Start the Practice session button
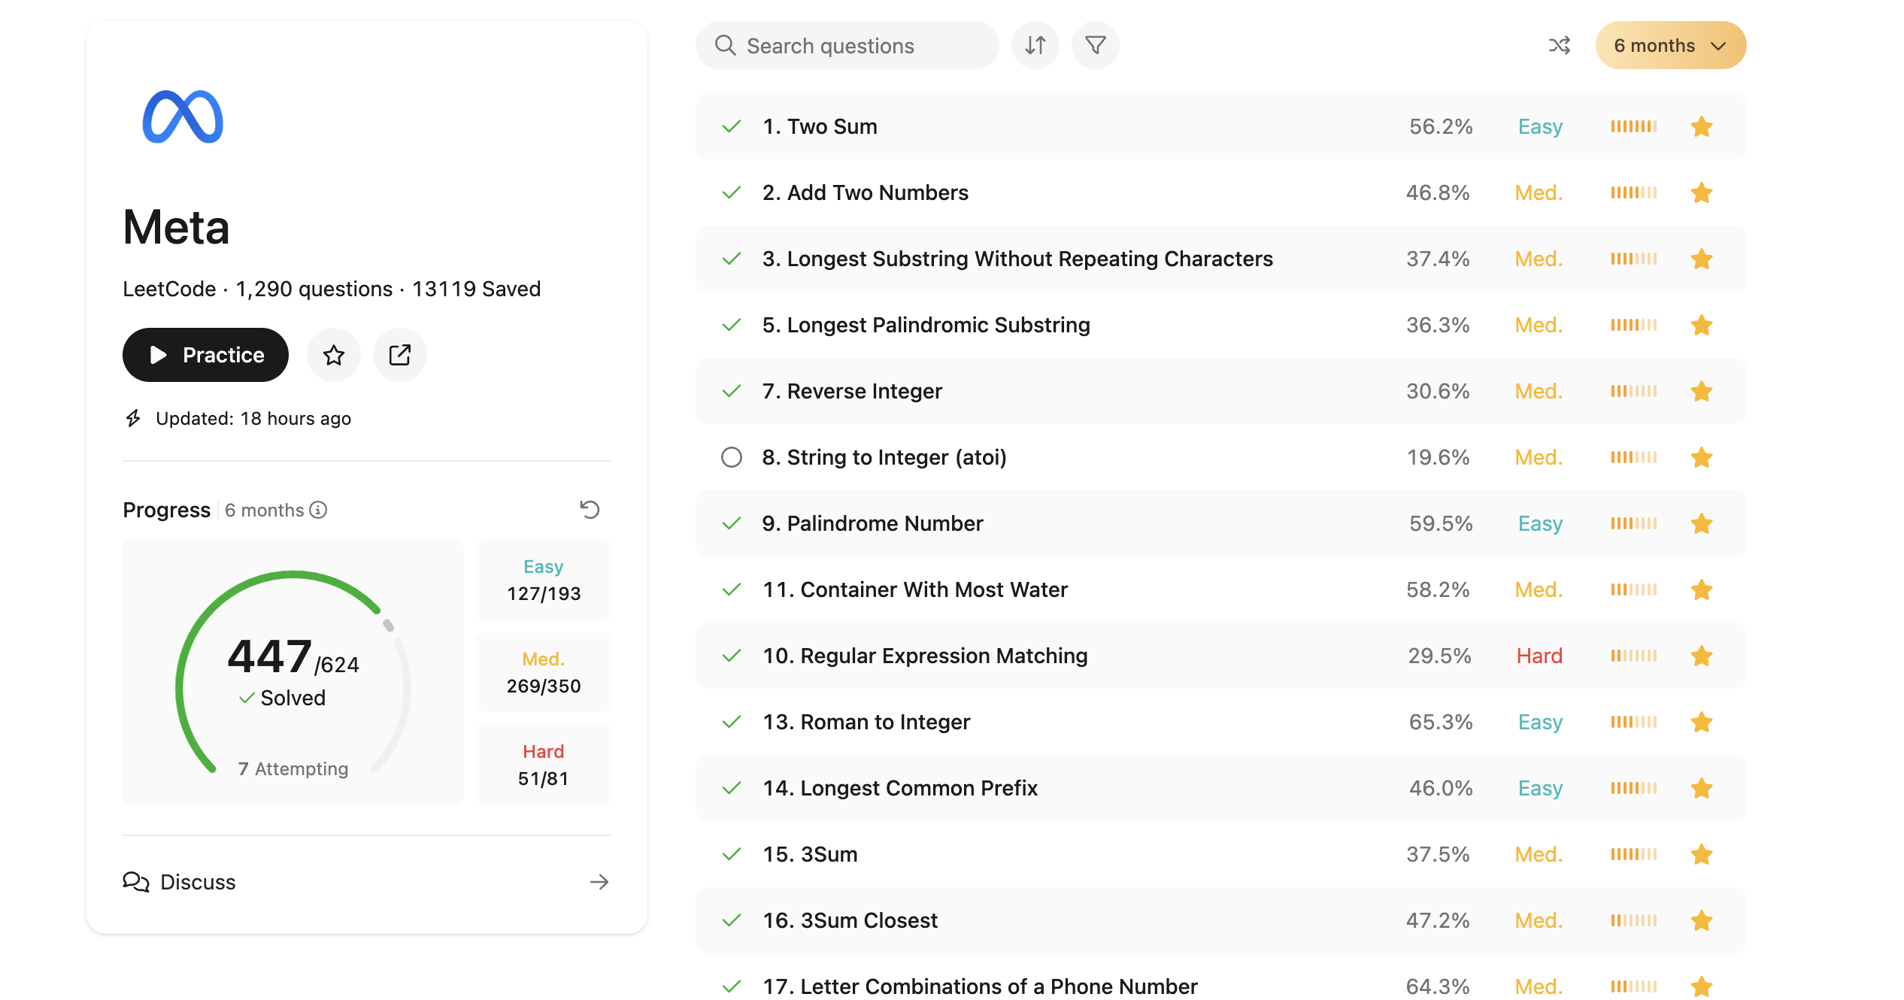The height and width of the screenshot is (1000, 1904). tap(206, 355)
